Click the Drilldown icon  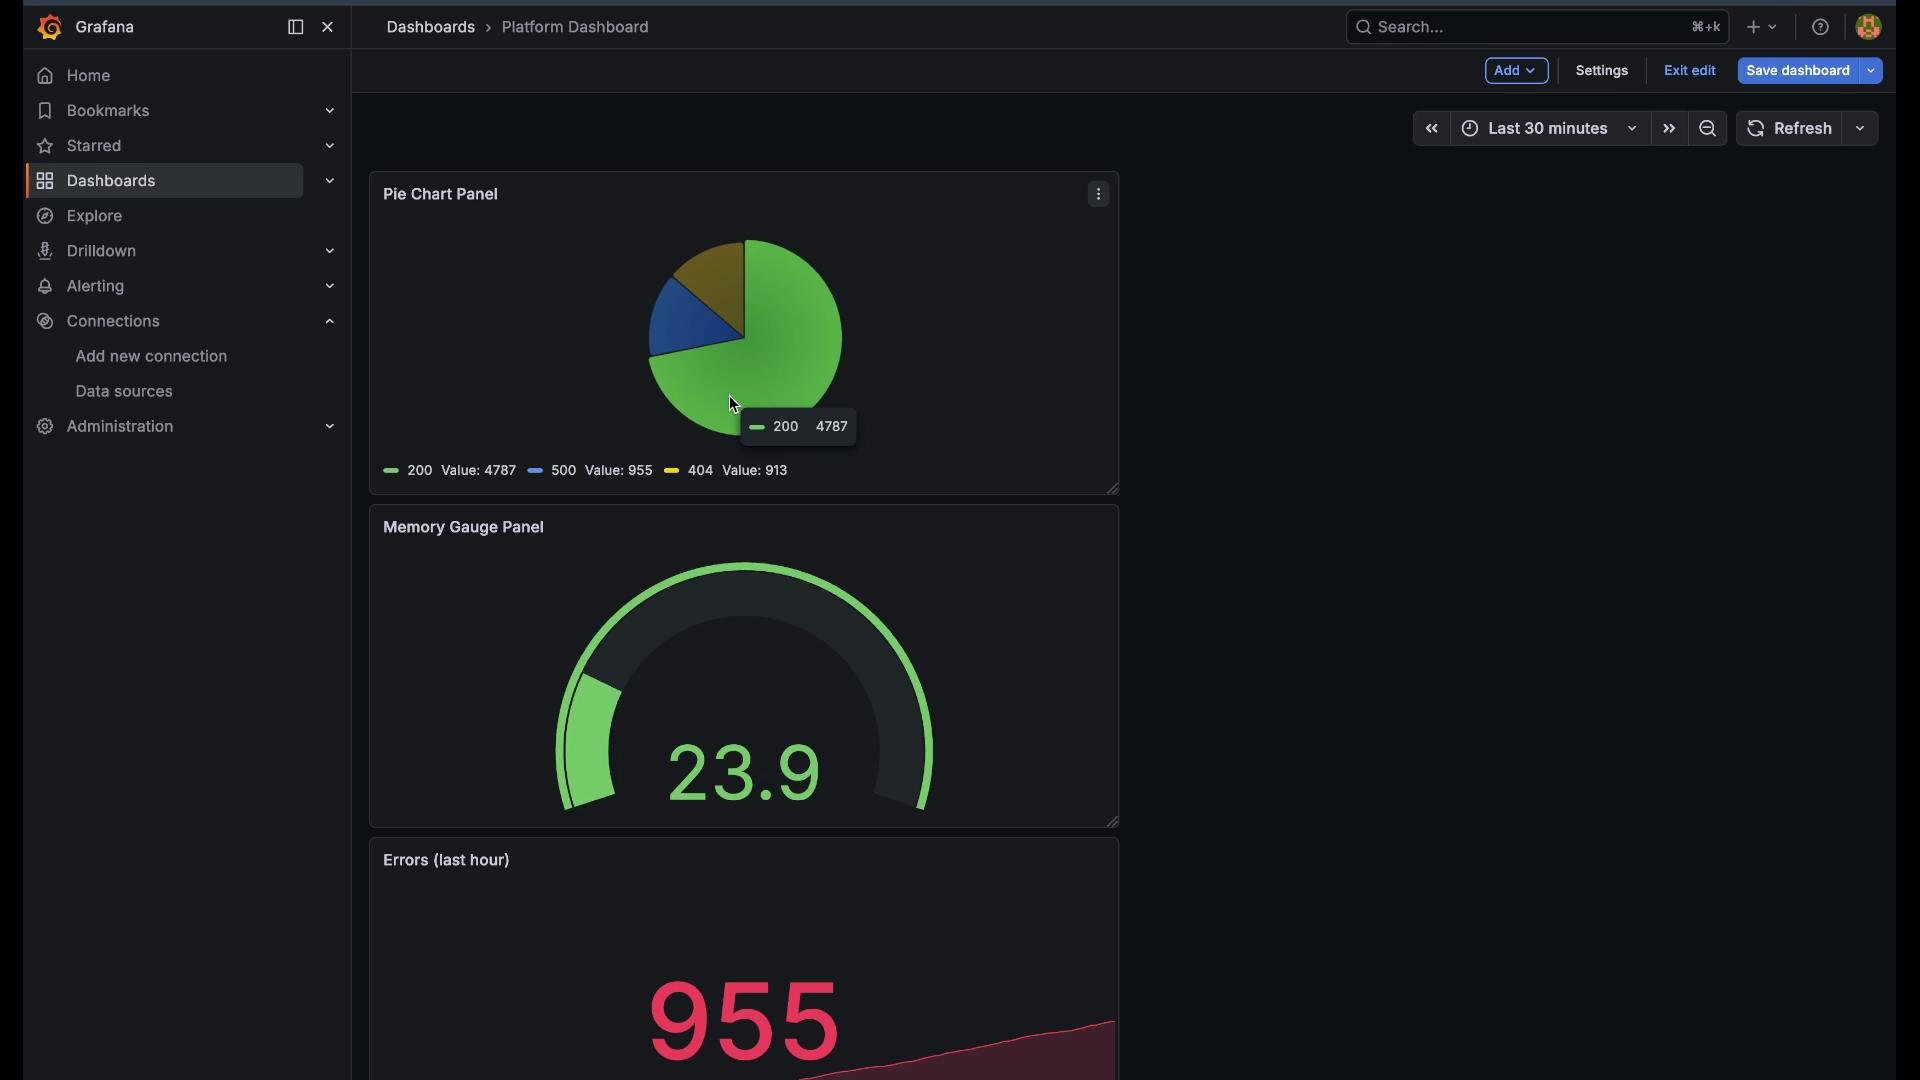[45, 251]
